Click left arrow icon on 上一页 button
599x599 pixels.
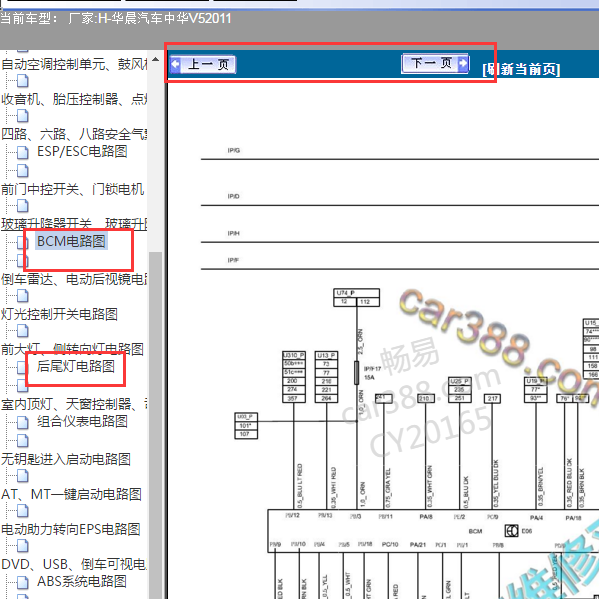[176, 64]
